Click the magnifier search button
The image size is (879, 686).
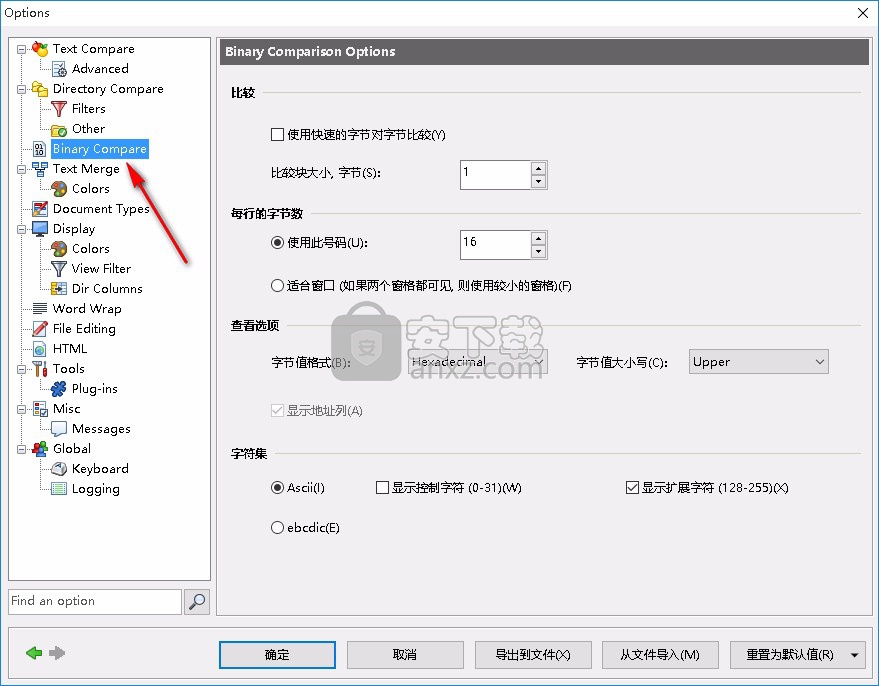coord(197,602)
